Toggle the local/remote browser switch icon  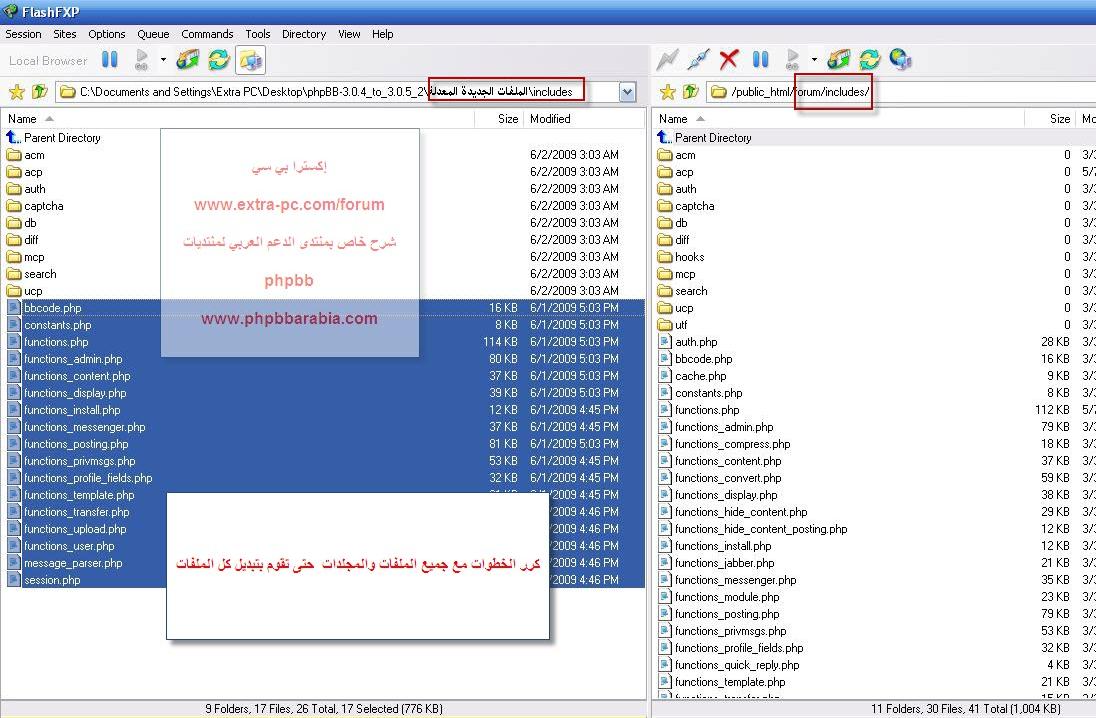click(x=250, y=60)
